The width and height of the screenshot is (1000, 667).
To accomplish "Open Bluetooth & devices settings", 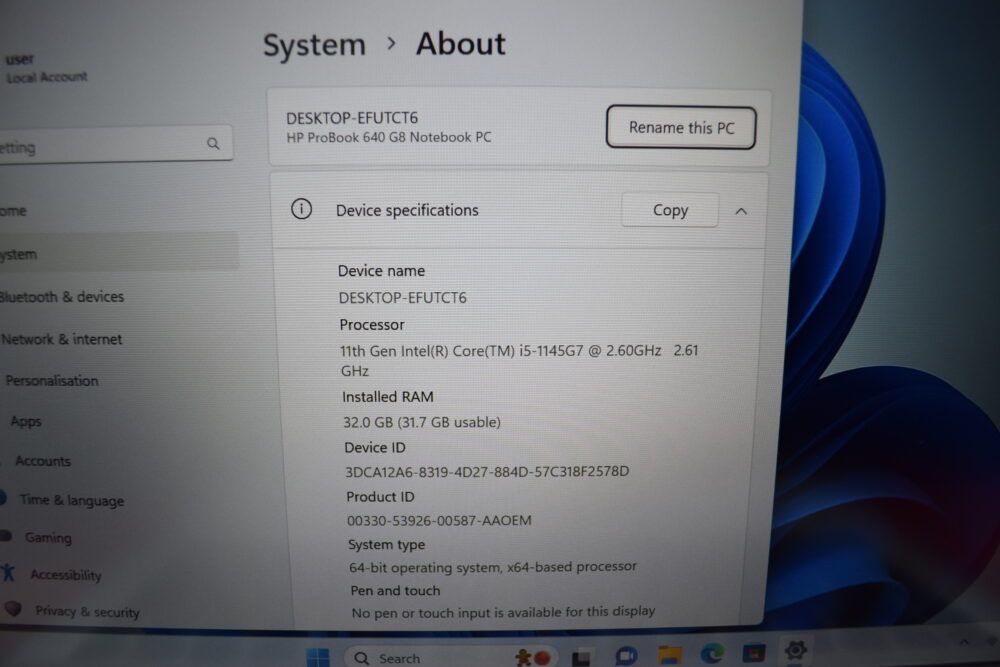I will [x=62, y=297].
